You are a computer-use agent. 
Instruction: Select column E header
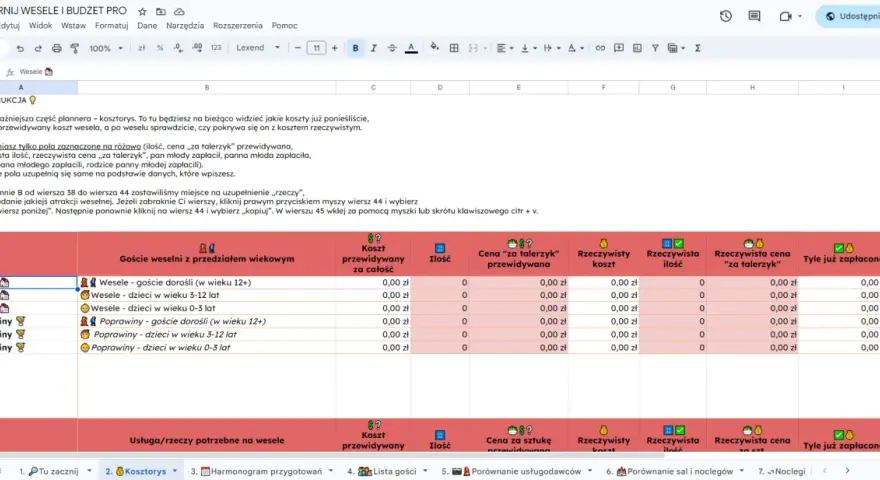519,88
